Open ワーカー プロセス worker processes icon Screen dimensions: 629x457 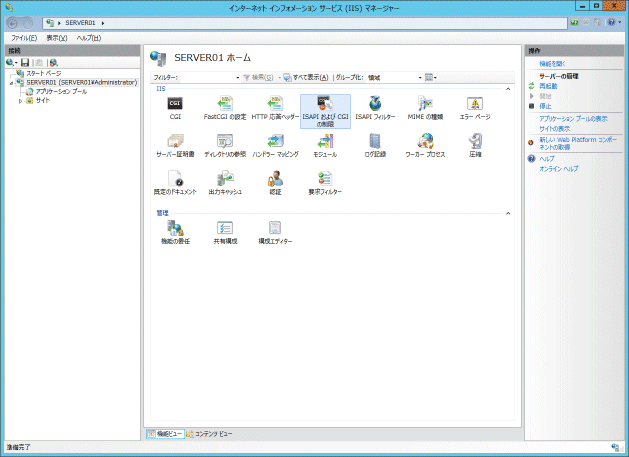tap(425, 141)
